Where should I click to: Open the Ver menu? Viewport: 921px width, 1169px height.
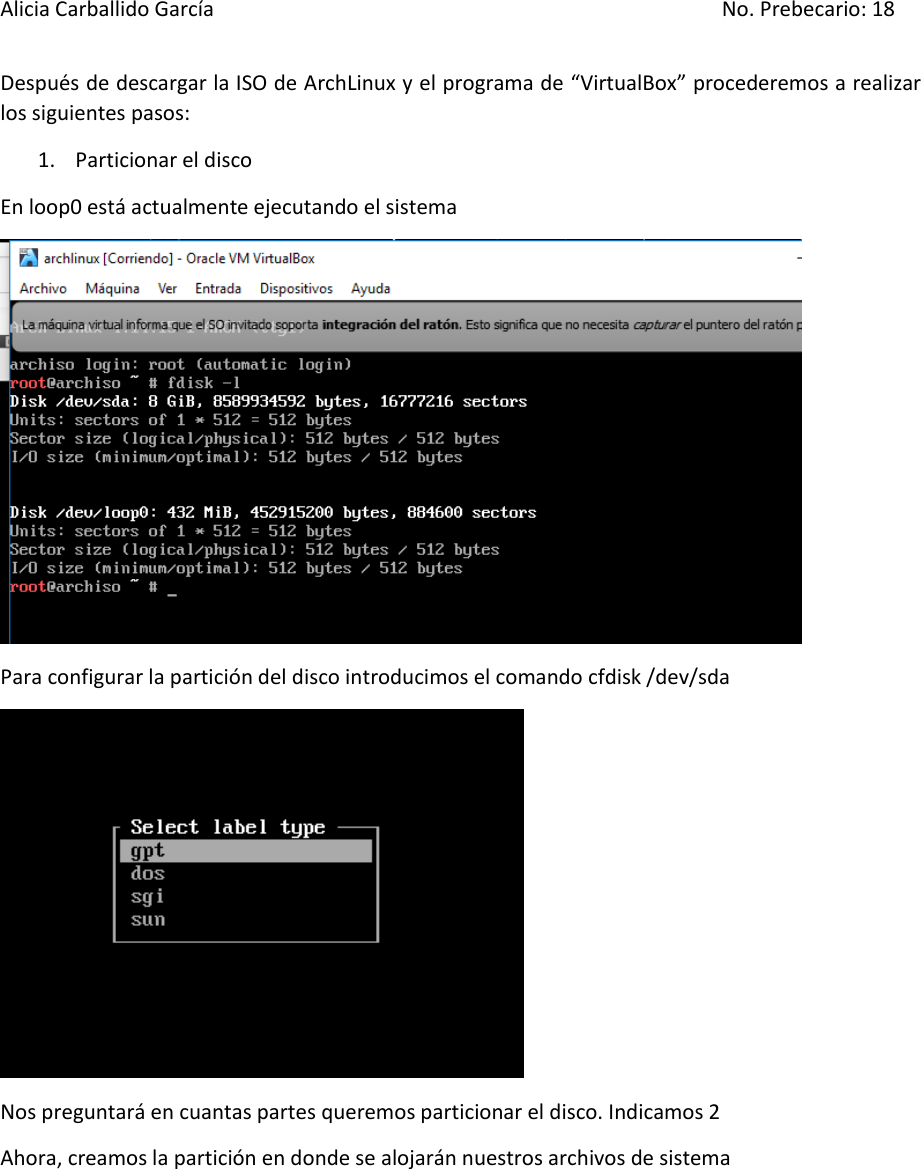click(166, 288)
